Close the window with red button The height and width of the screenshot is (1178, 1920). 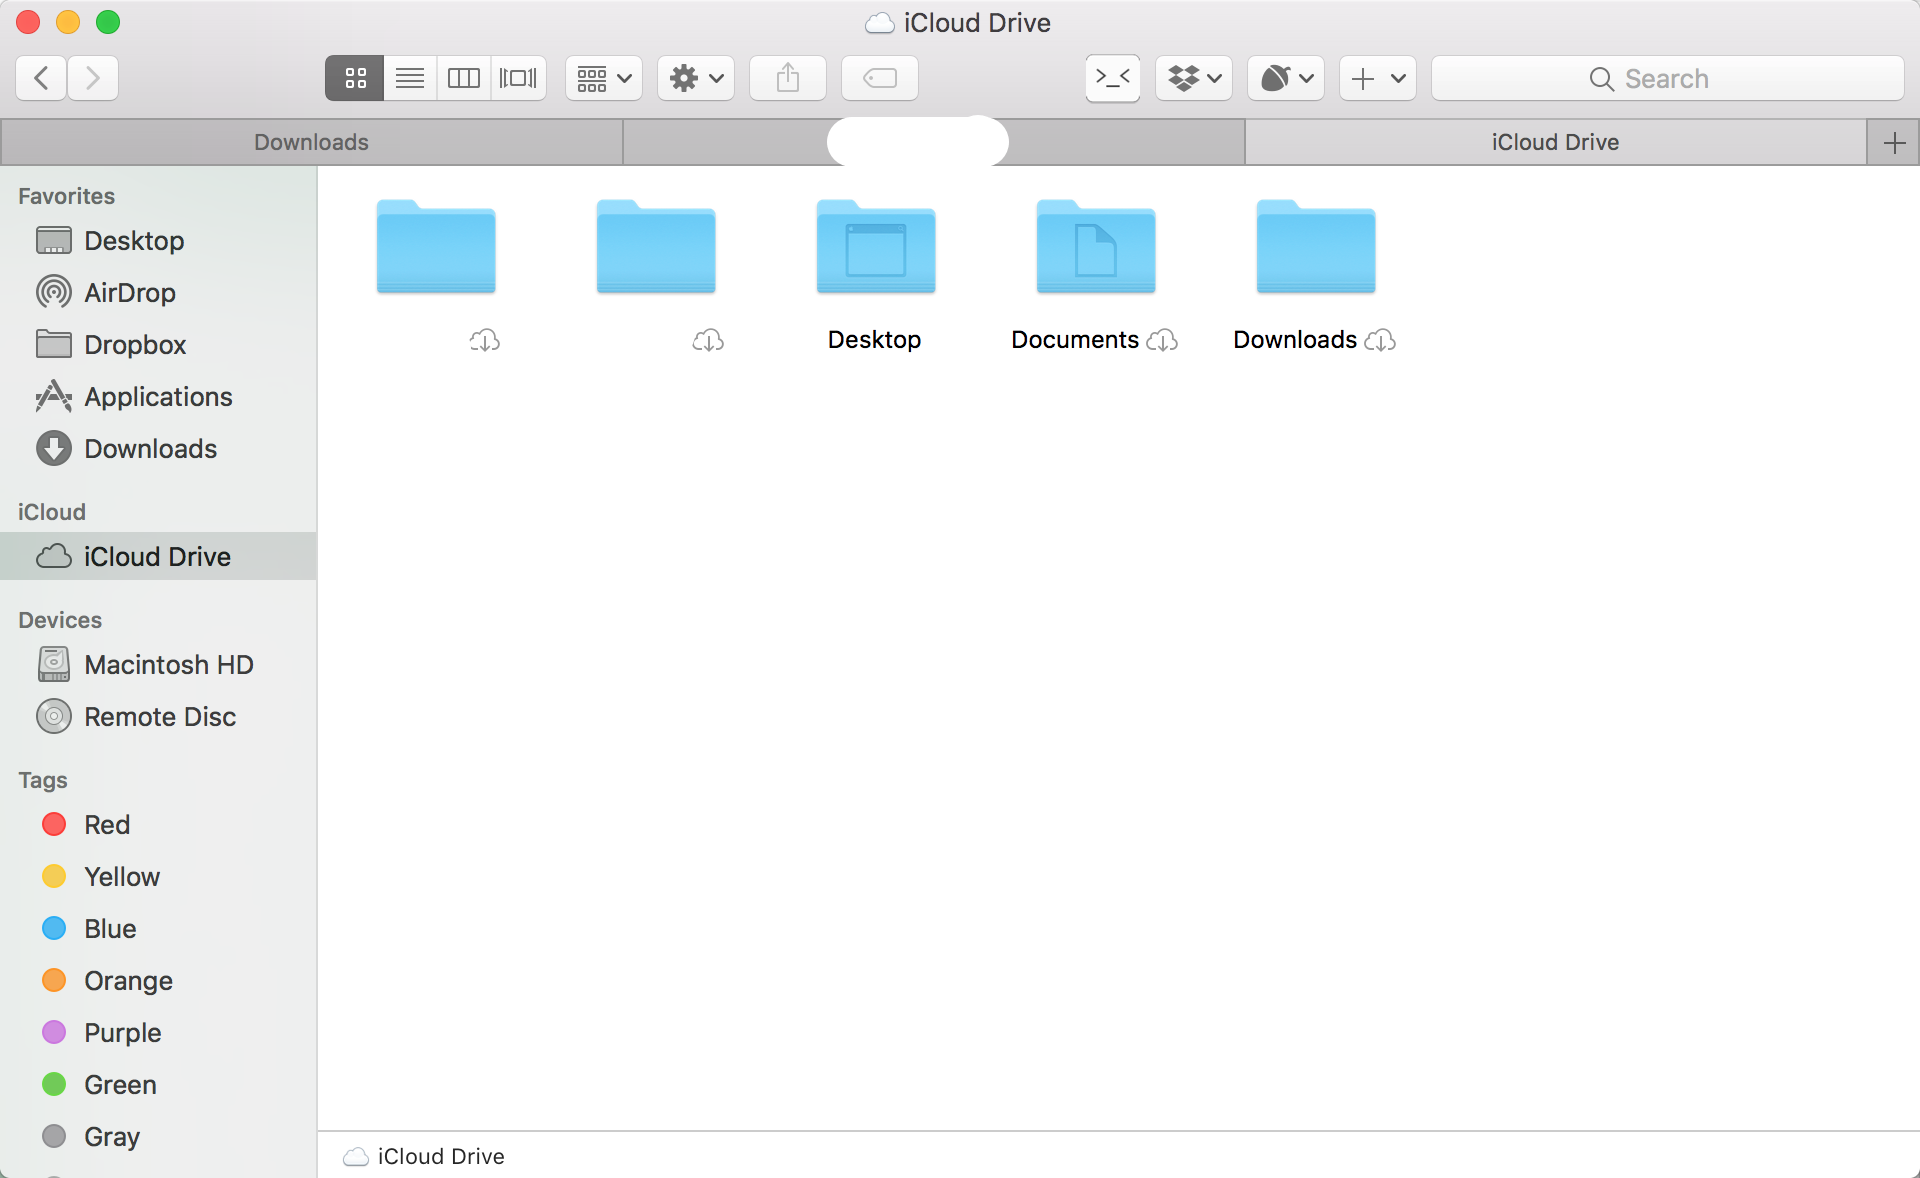pyautogui.click(x=28, y=22)
